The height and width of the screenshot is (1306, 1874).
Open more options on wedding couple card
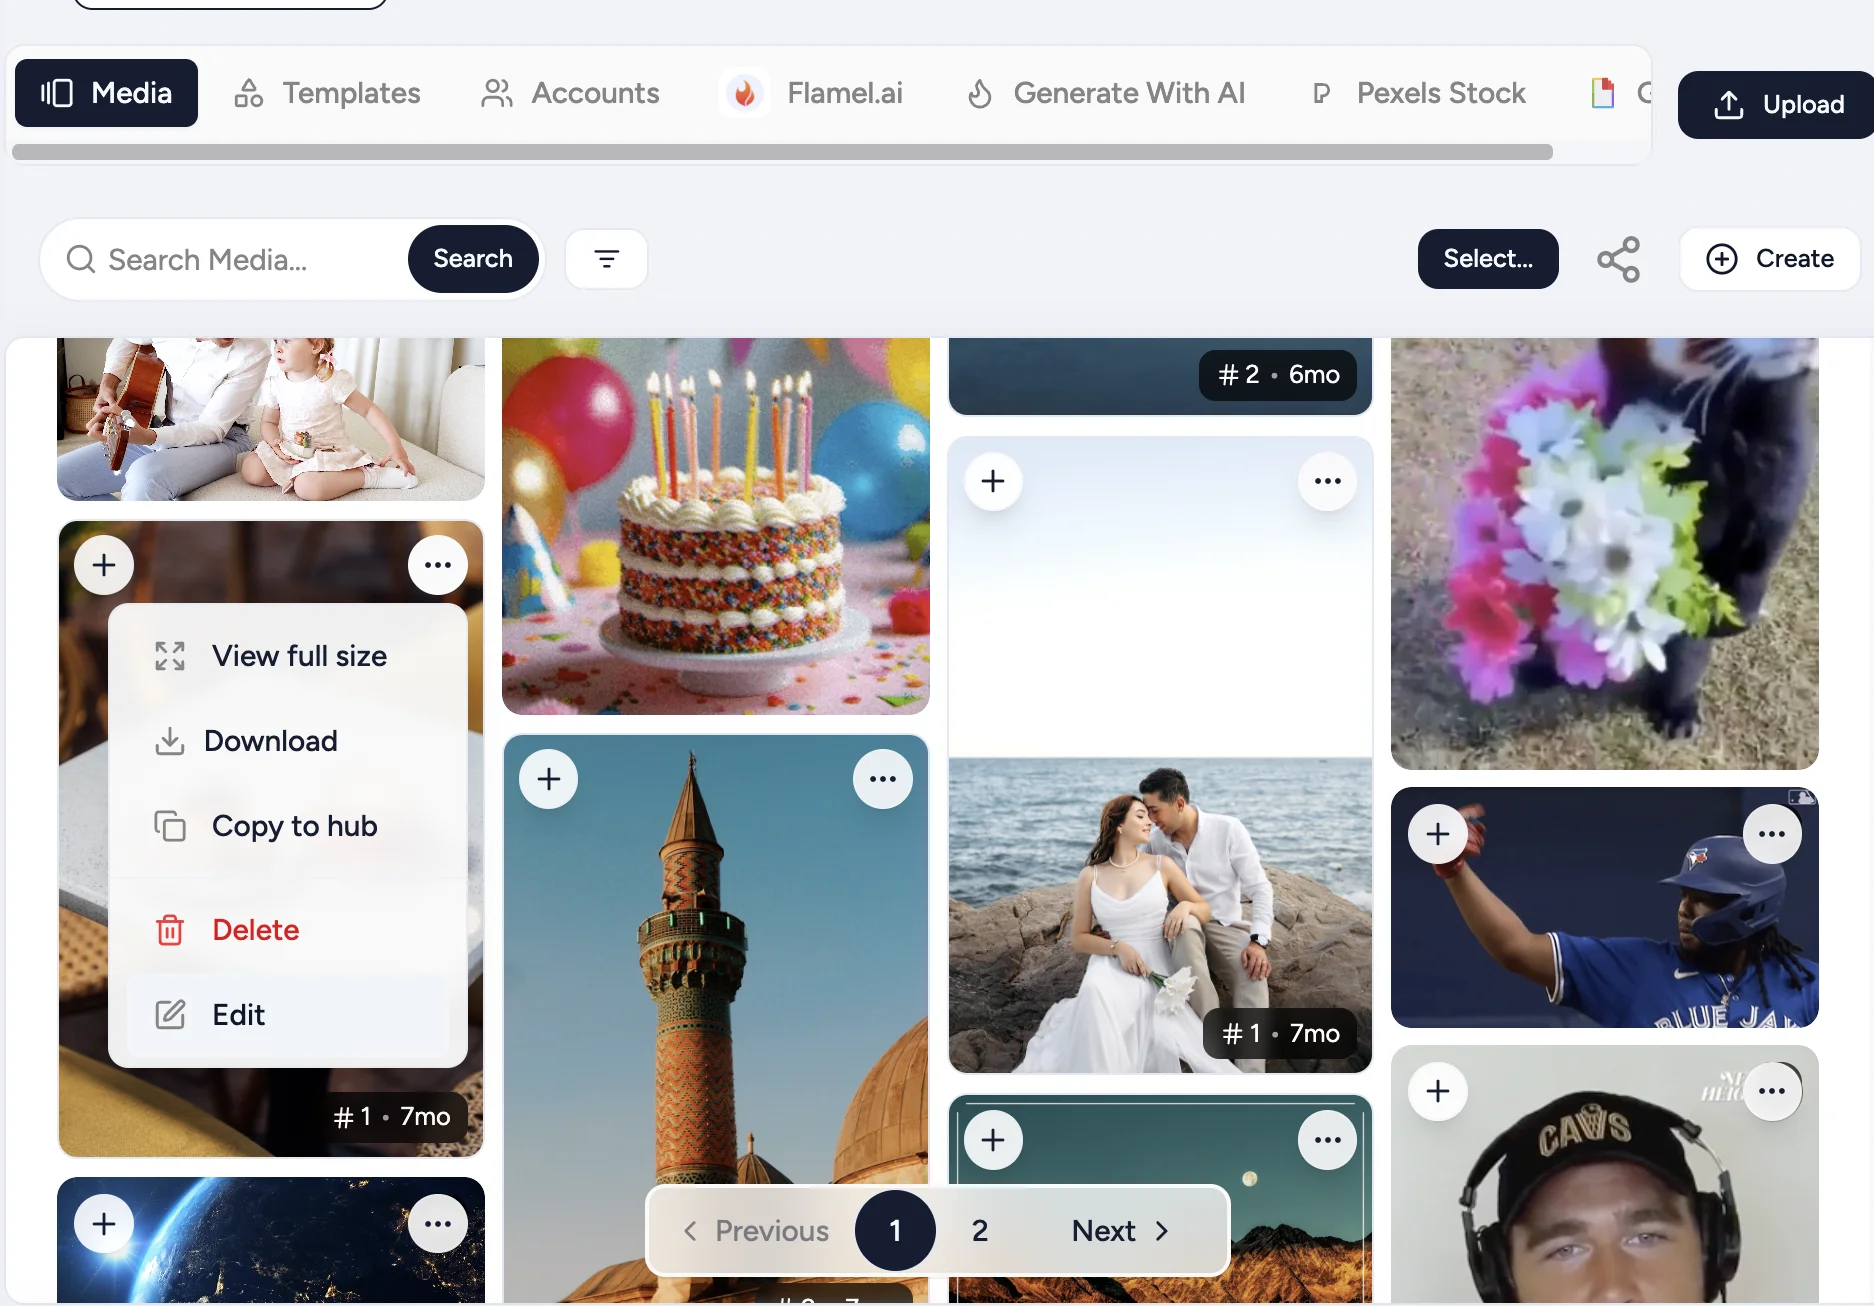click(x=1328, y=481)
